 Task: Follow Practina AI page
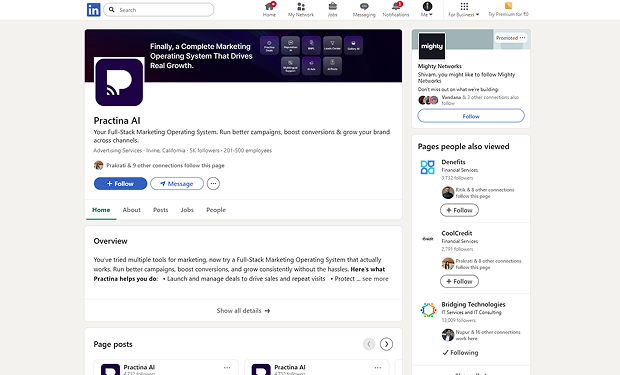(120, 184)
